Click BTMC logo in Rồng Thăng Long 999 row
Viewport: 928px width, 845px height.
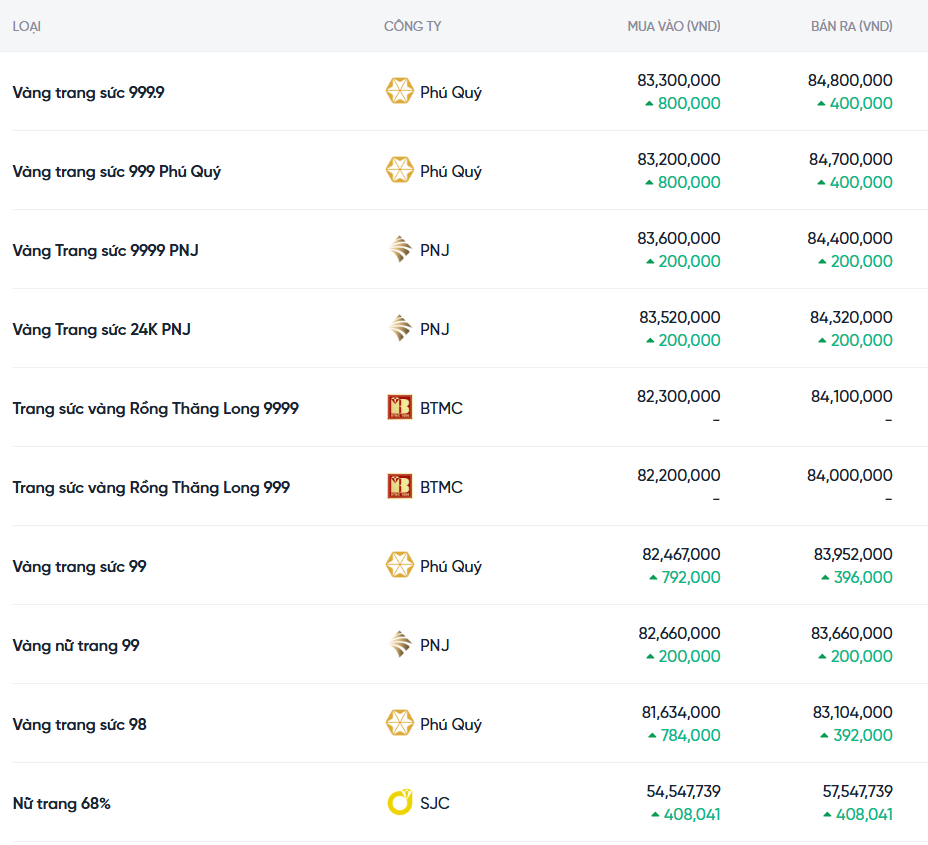399,486
